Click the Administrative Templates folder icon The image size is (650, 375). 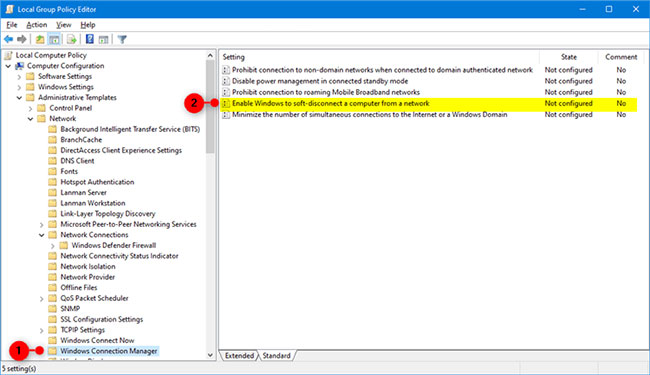click(30, 97)
